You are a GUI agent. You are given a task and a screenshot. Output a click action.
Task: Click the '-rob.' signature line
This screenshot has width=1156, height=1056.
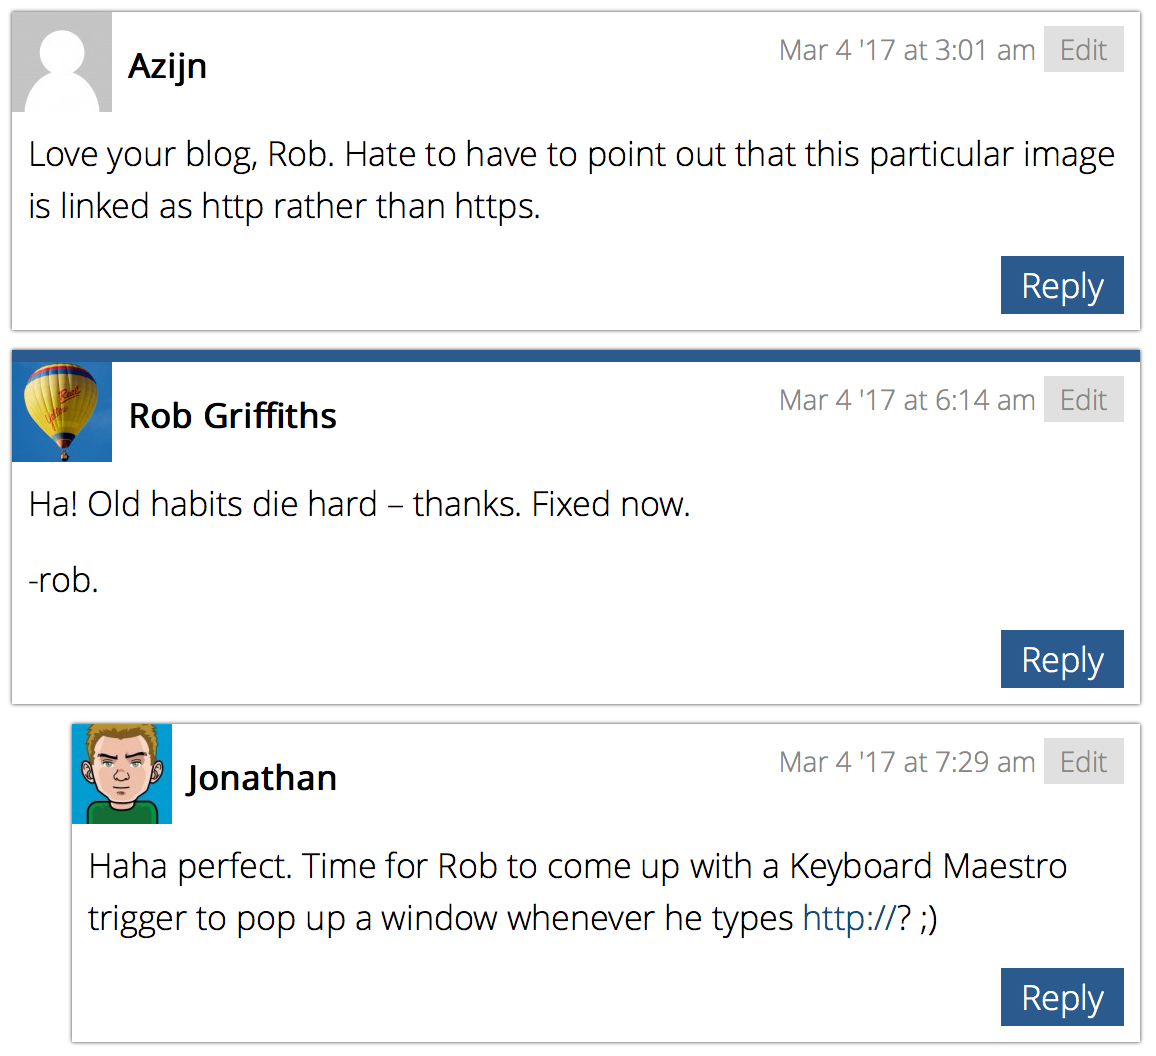point(63,580)
